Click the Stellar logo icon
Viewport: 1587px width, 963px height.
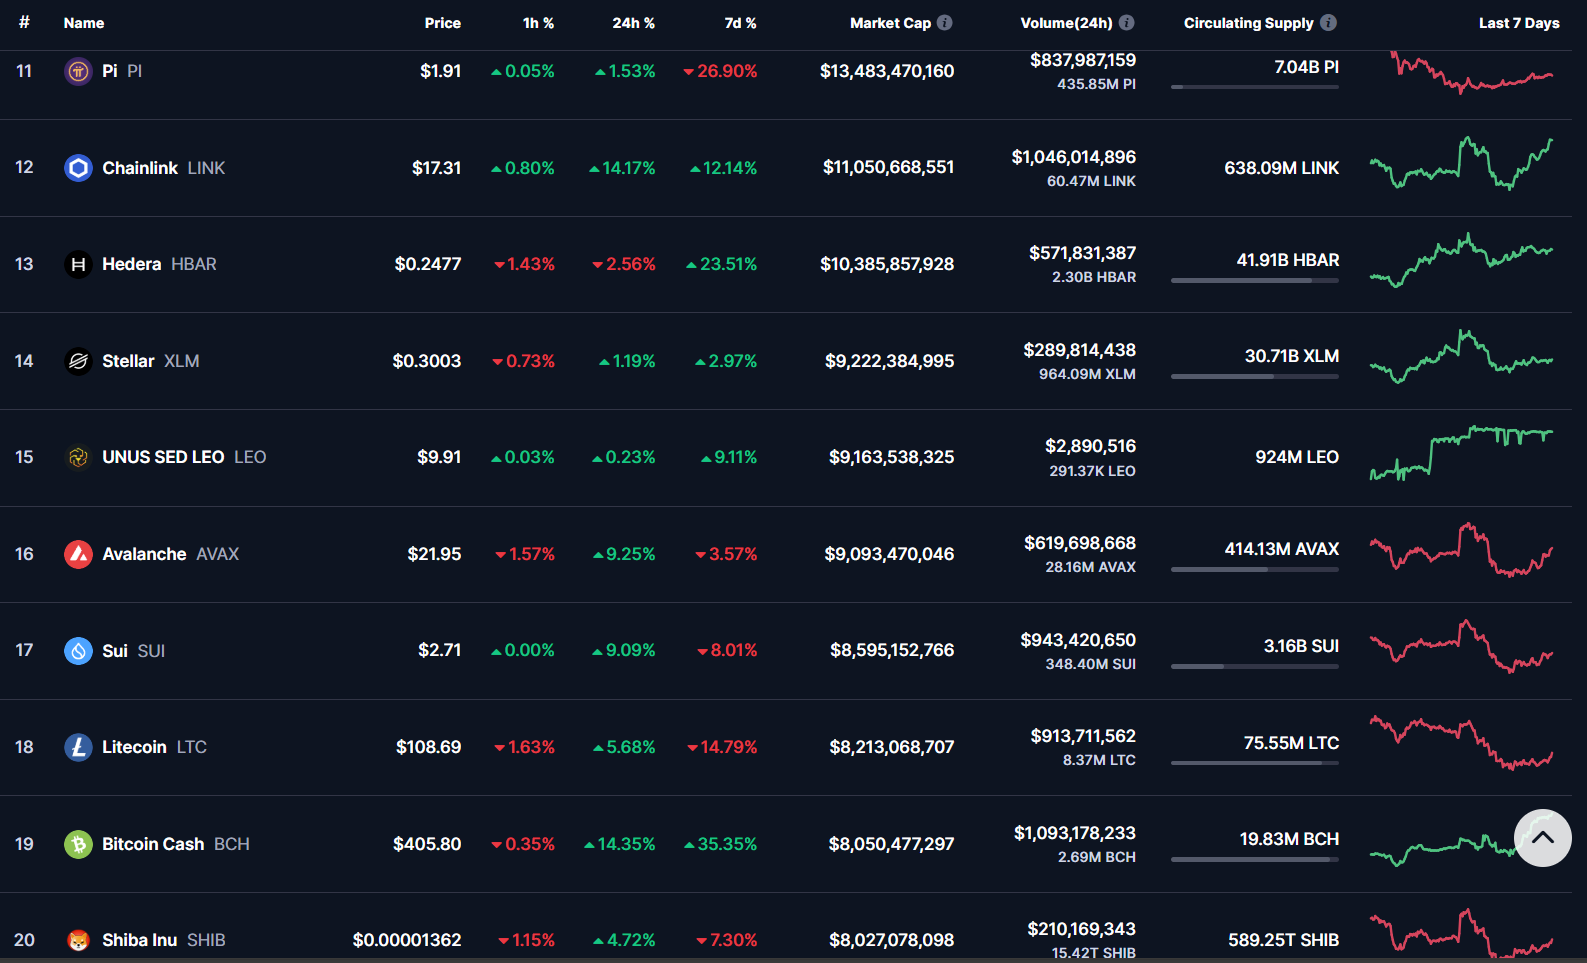tap(78, 361)
